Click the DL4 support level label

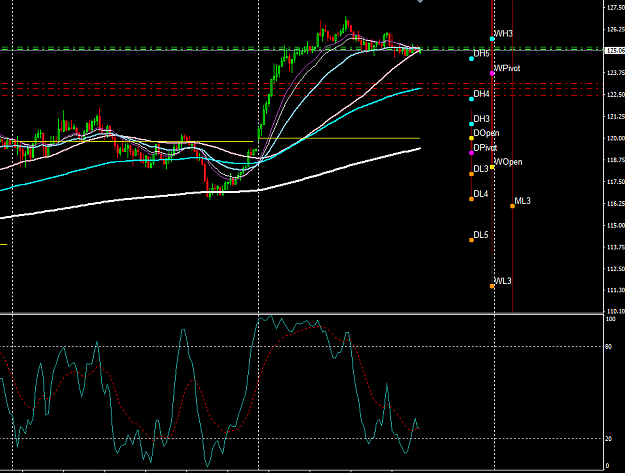pyautogui.click(x=481, y=194)
